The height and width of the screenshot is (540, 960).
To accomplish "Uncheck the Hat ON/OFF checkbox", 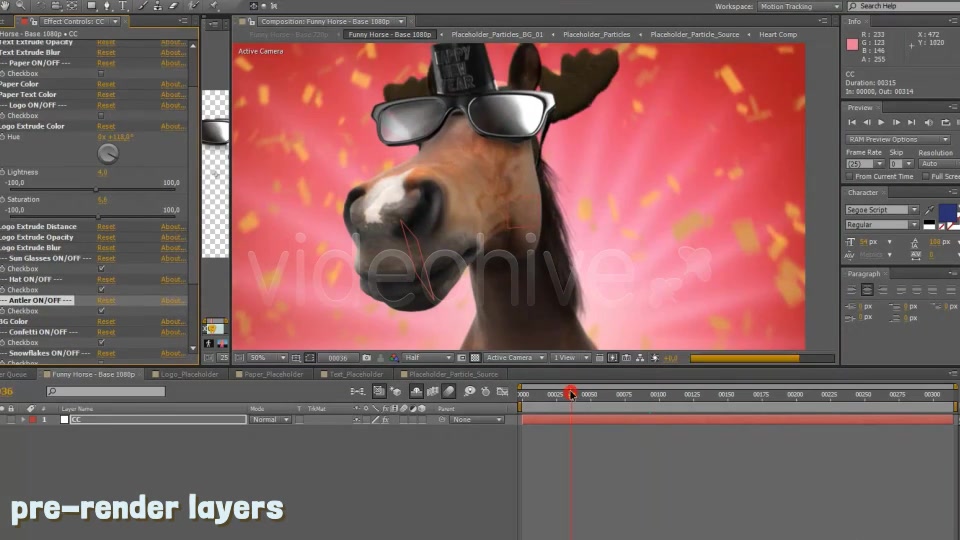I will [x=101, y=290].
